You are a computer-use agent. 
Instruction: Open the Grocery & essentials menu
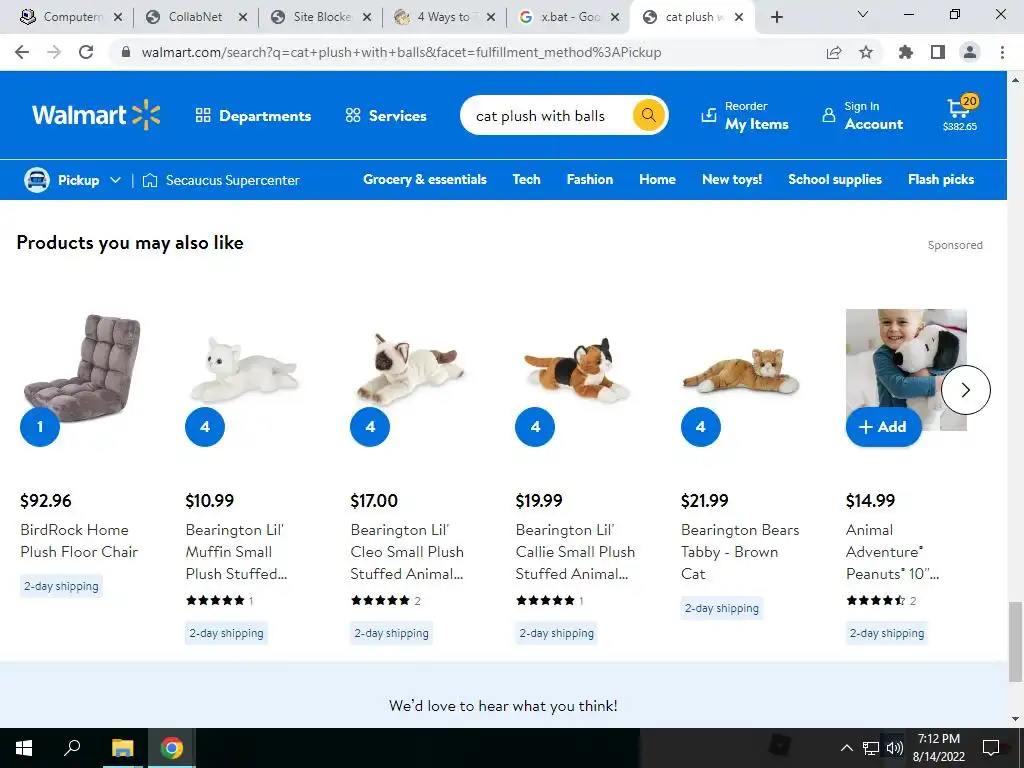tap(424, 179)
